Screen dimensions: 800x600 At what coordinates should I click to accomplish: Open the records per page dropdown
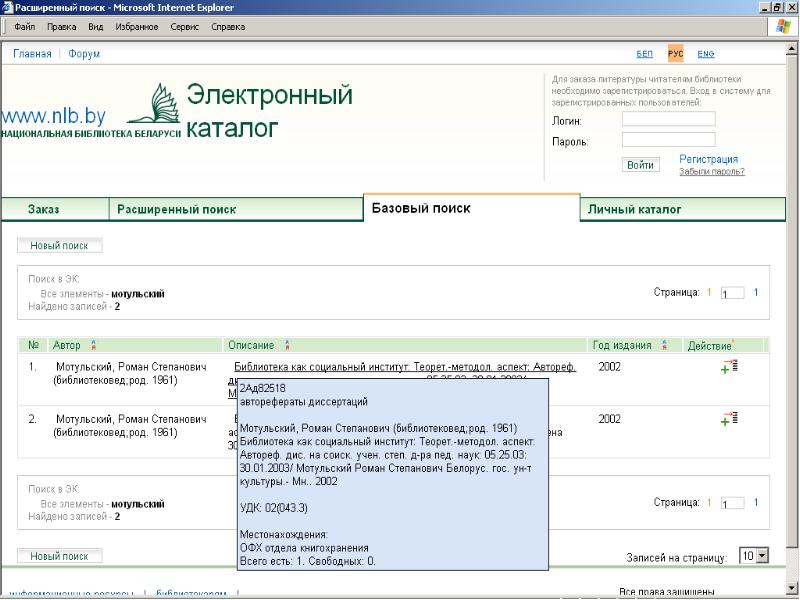tap(753, 555)
